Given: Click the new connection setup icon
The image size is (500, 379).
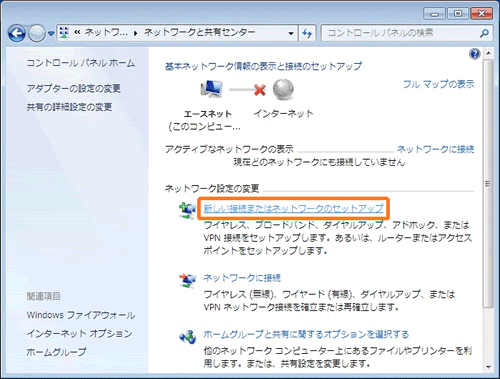Looking at the screenshot, I should tap(187, 210).
